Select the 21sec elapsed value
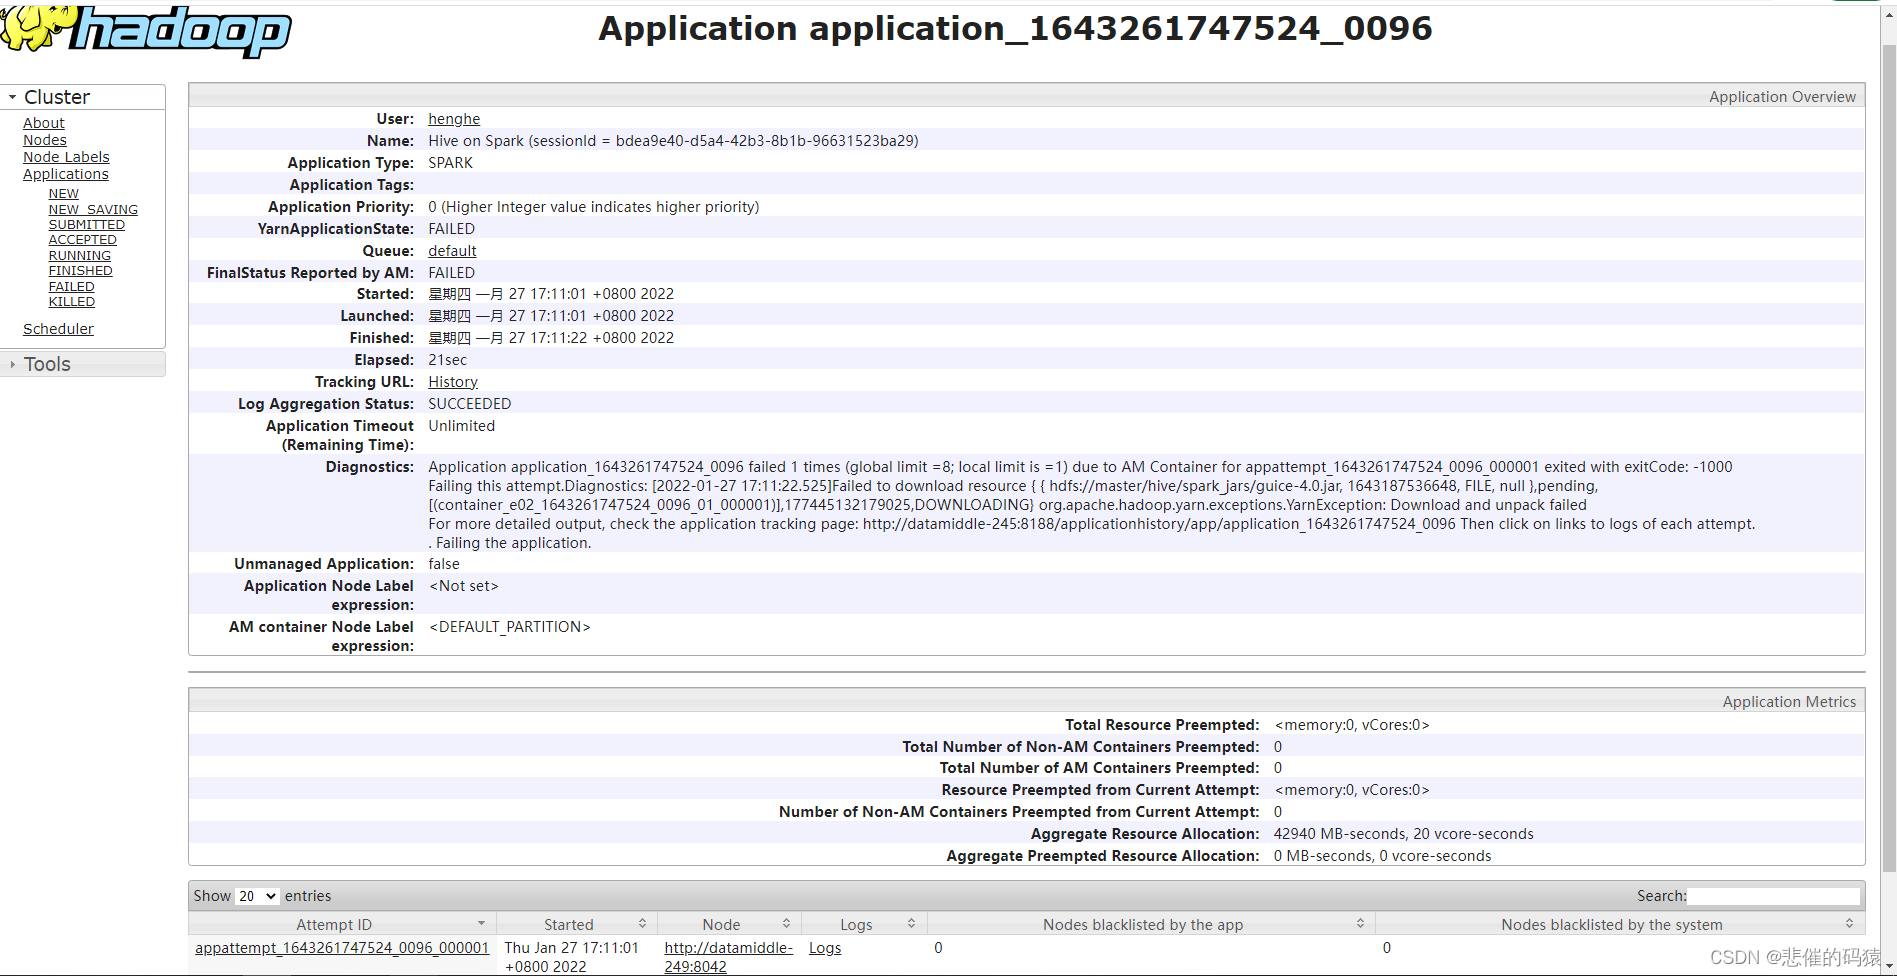 coord(448,360)
